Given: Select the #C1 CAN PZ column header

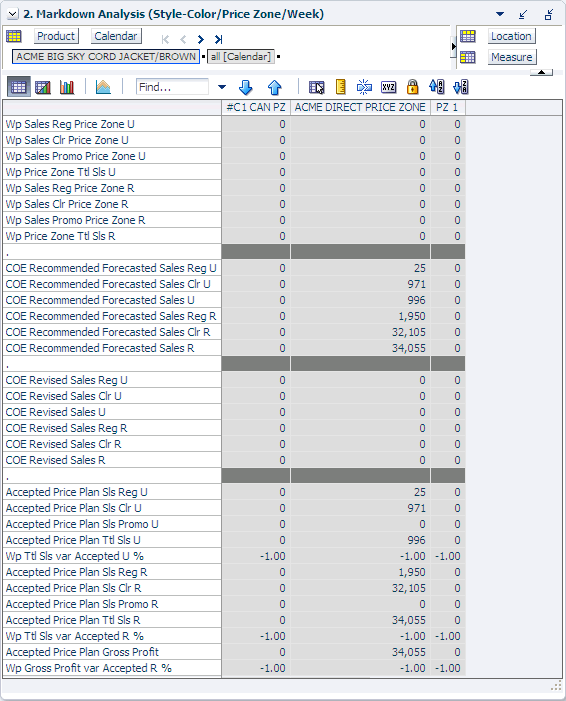Looking at the screenshot, I should point(256,107).
